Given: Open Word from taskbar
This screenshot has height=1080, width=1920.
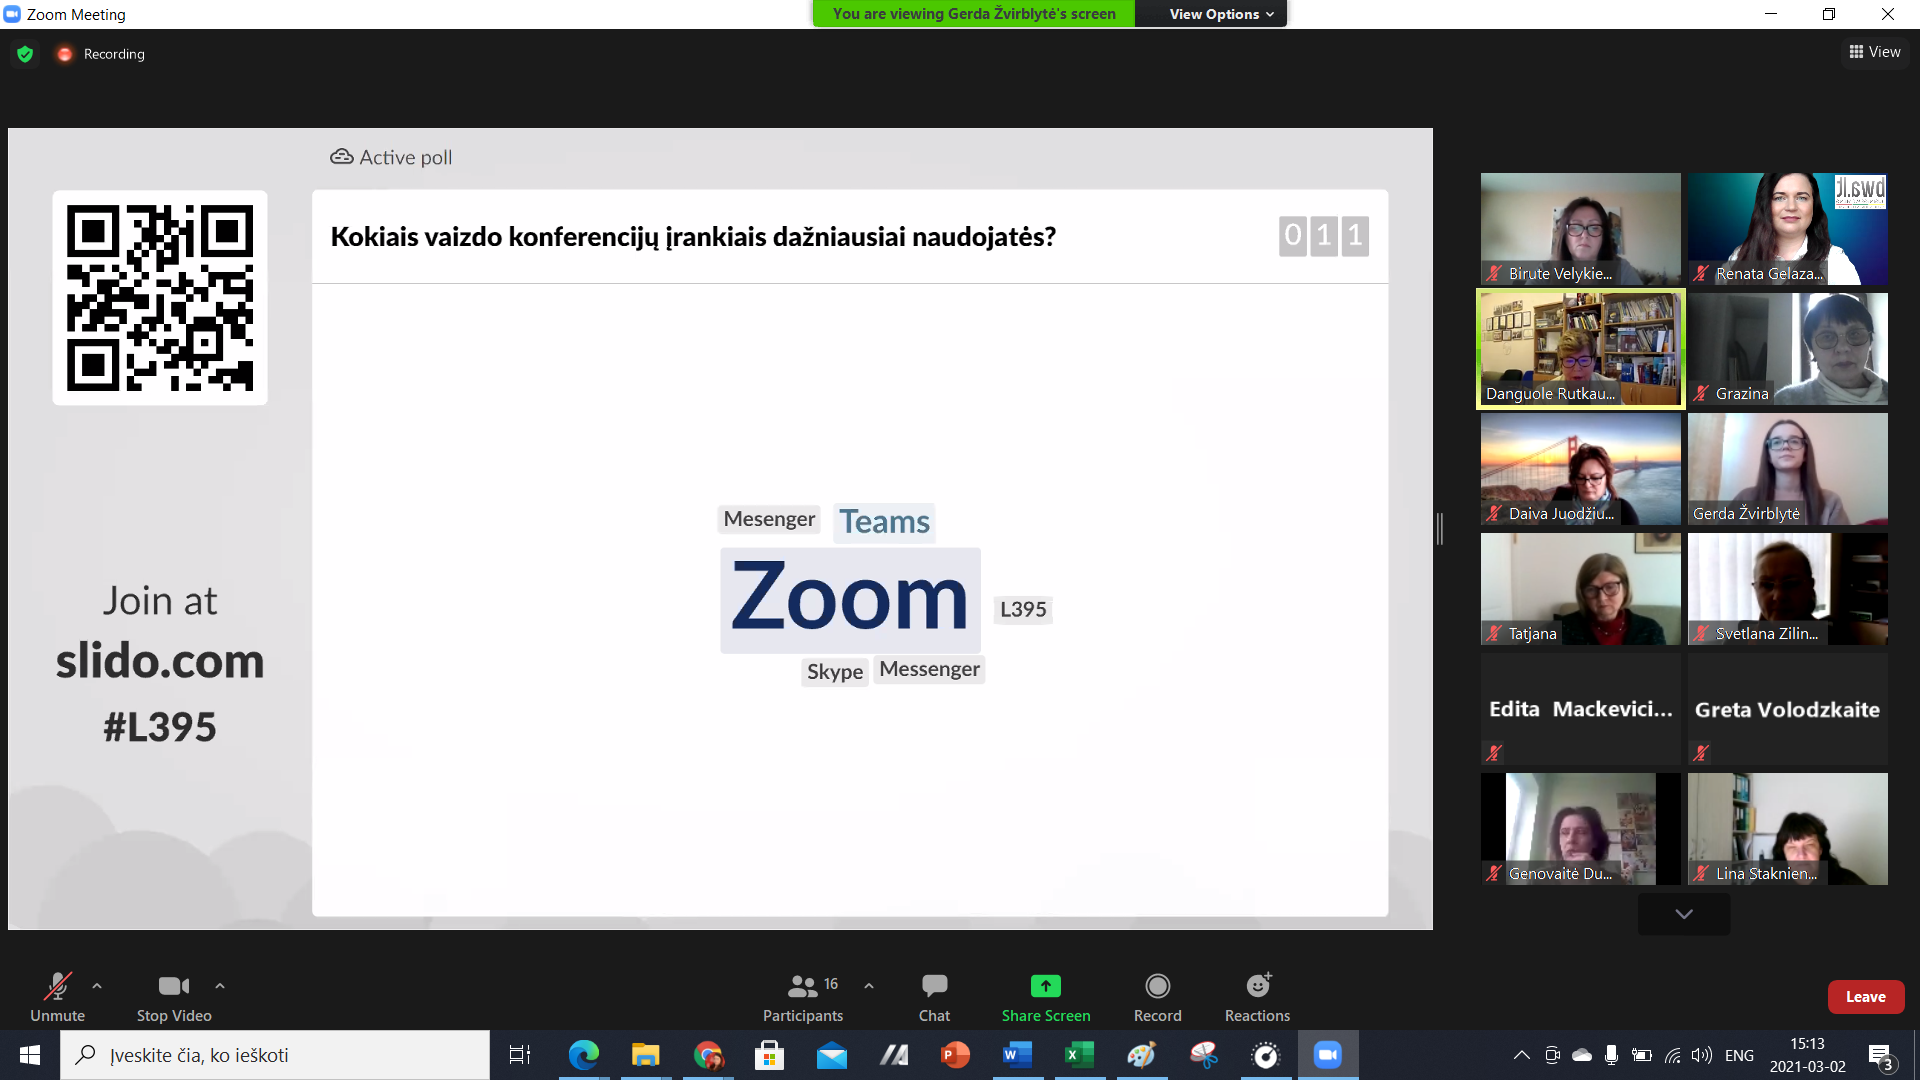Looking at the screenshot, I should (1017, 1055).
